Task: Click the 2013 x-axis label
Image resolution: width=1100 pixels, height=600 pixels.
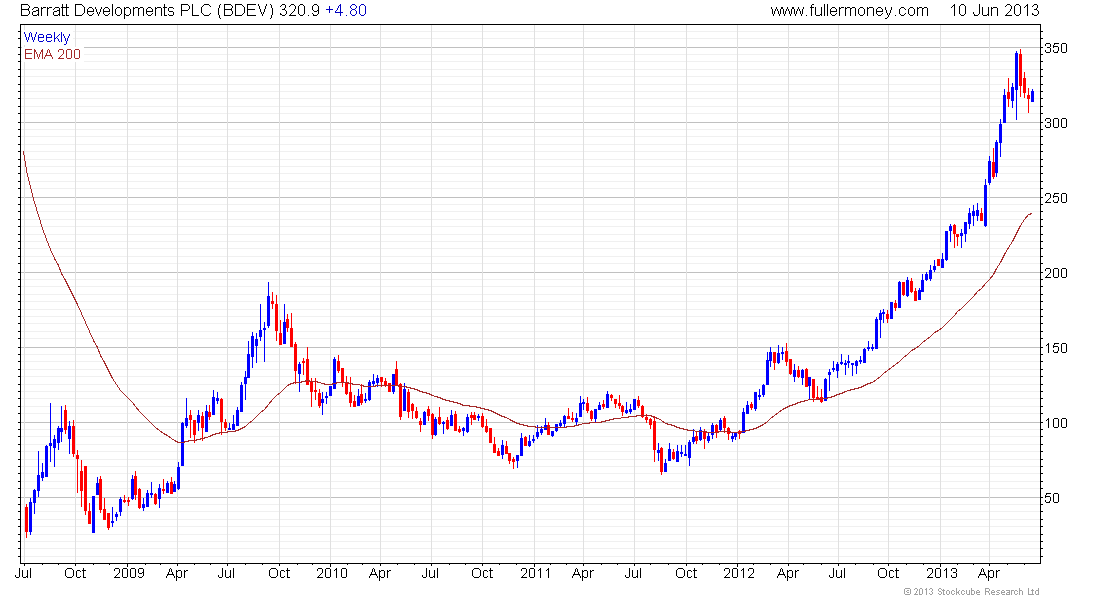Action: tap(941, 573)
